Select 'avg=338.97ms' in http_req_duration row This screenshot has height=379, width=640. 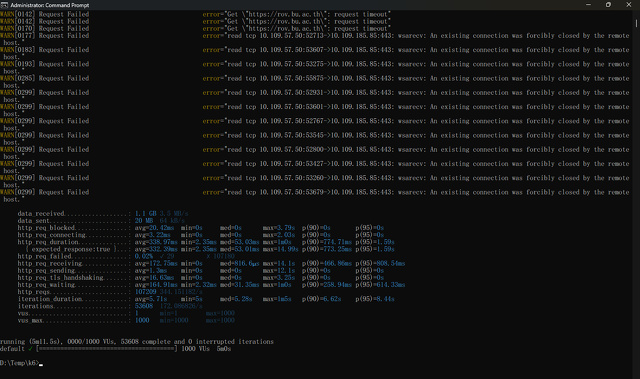pyautogui.click(x=156, y=242)
